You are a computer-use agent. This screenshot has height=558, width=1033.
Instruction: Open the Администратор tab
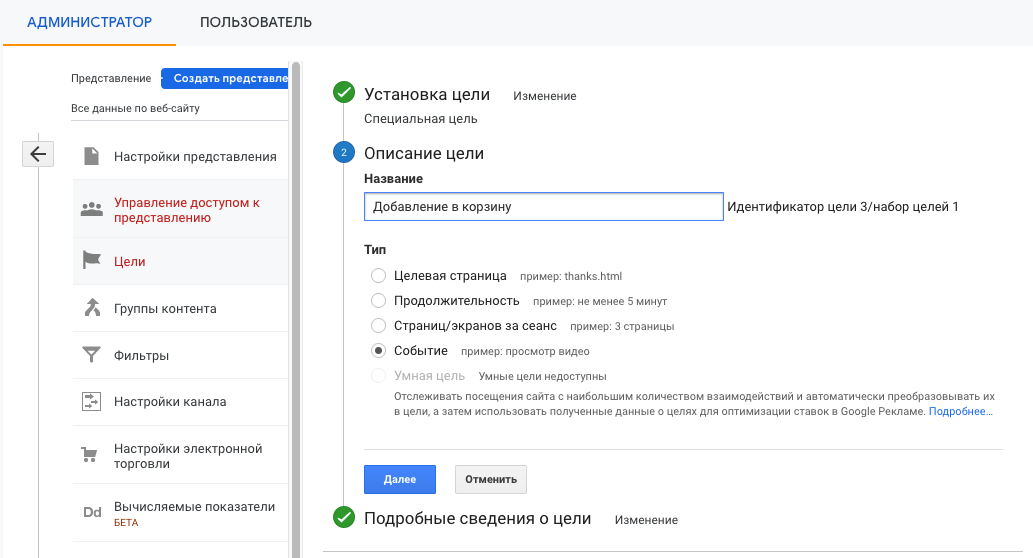[x=89, y=22]
